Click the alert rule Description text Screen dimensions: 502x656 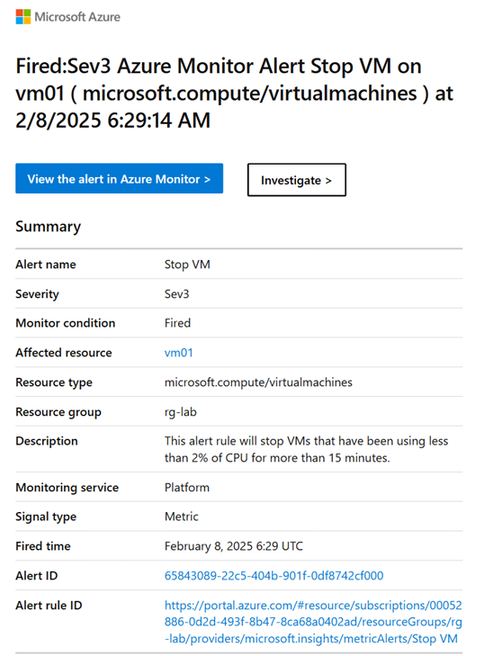[x=306, y=449]
